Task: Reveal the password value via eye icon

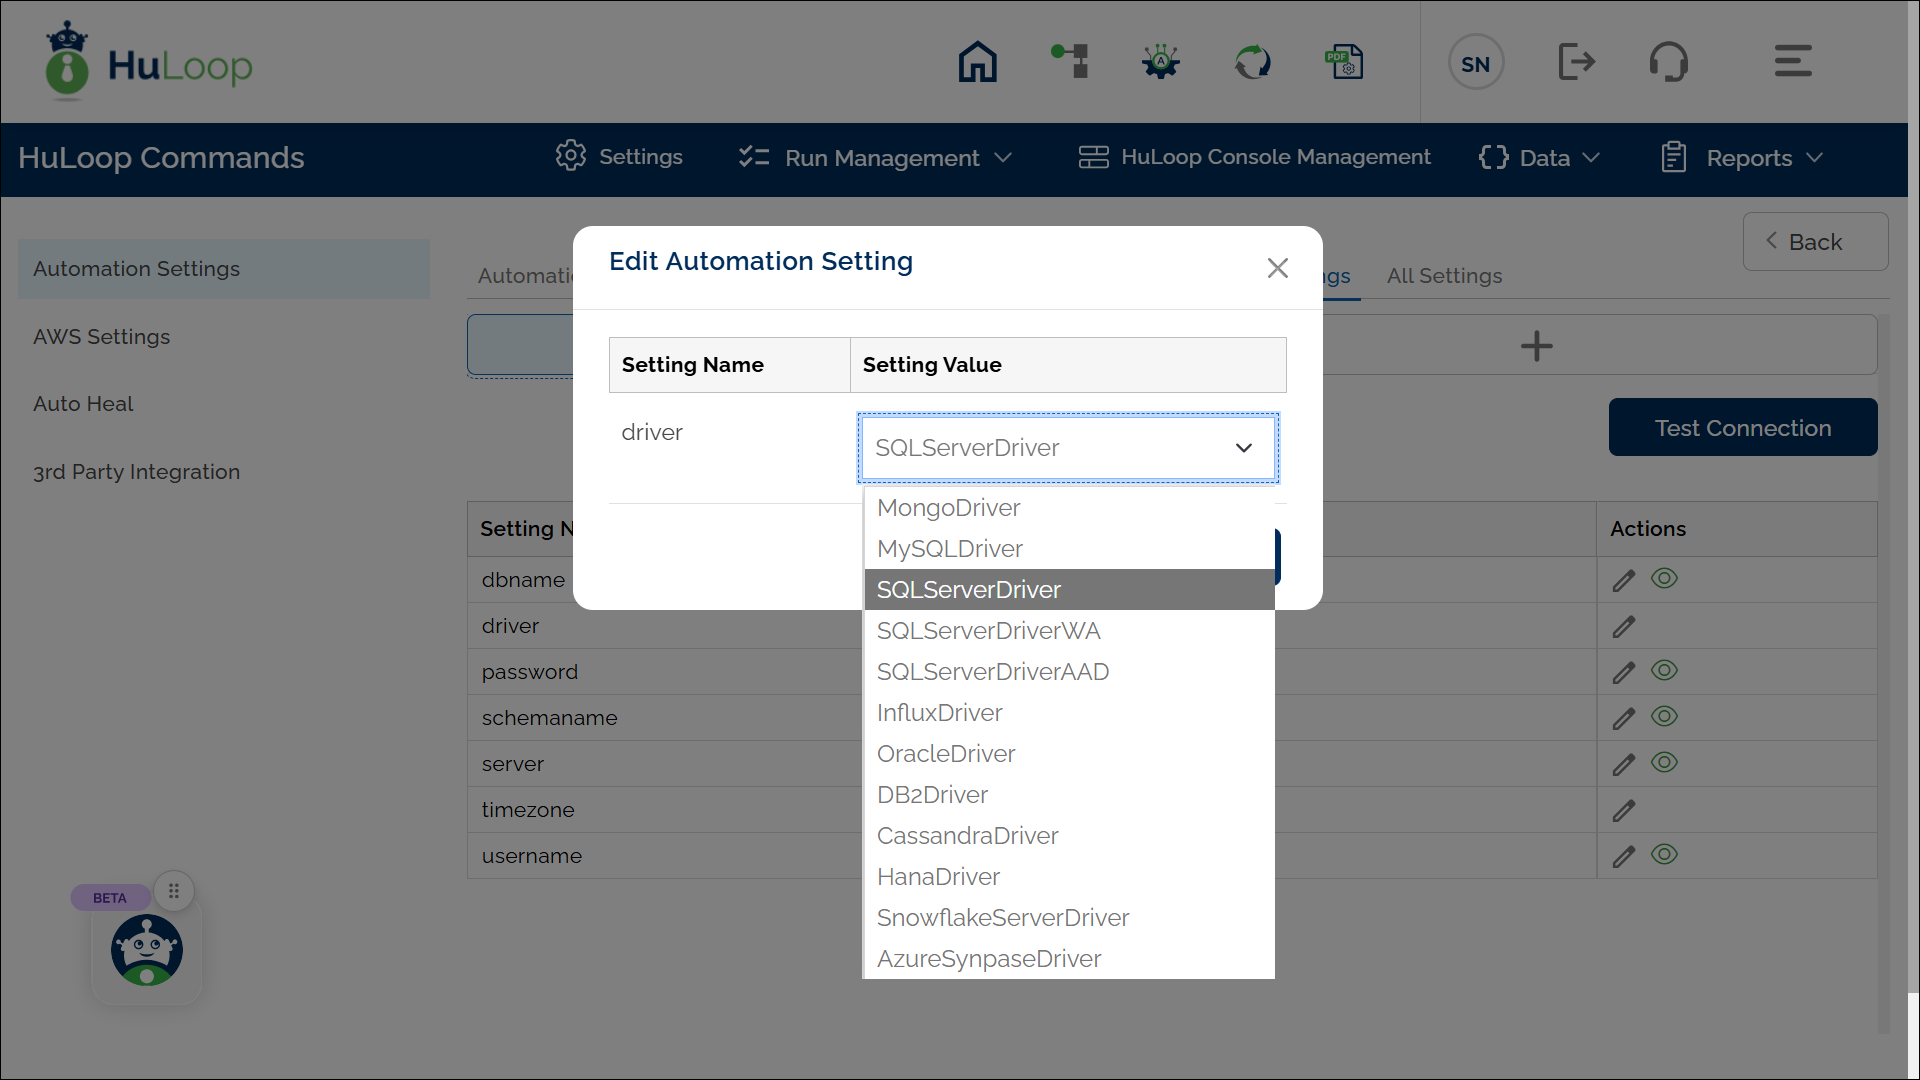Action: click(x=1664, y=671)
